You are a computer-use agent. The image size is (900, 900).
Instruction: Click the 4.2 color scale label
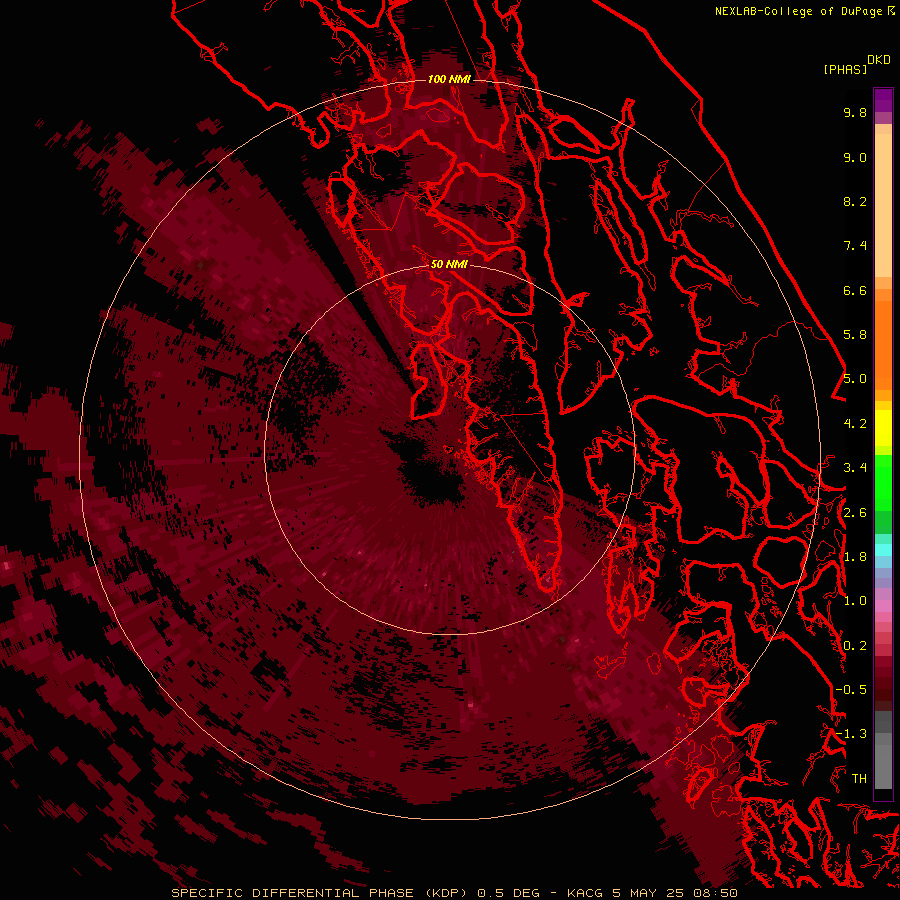click(855, 424)
